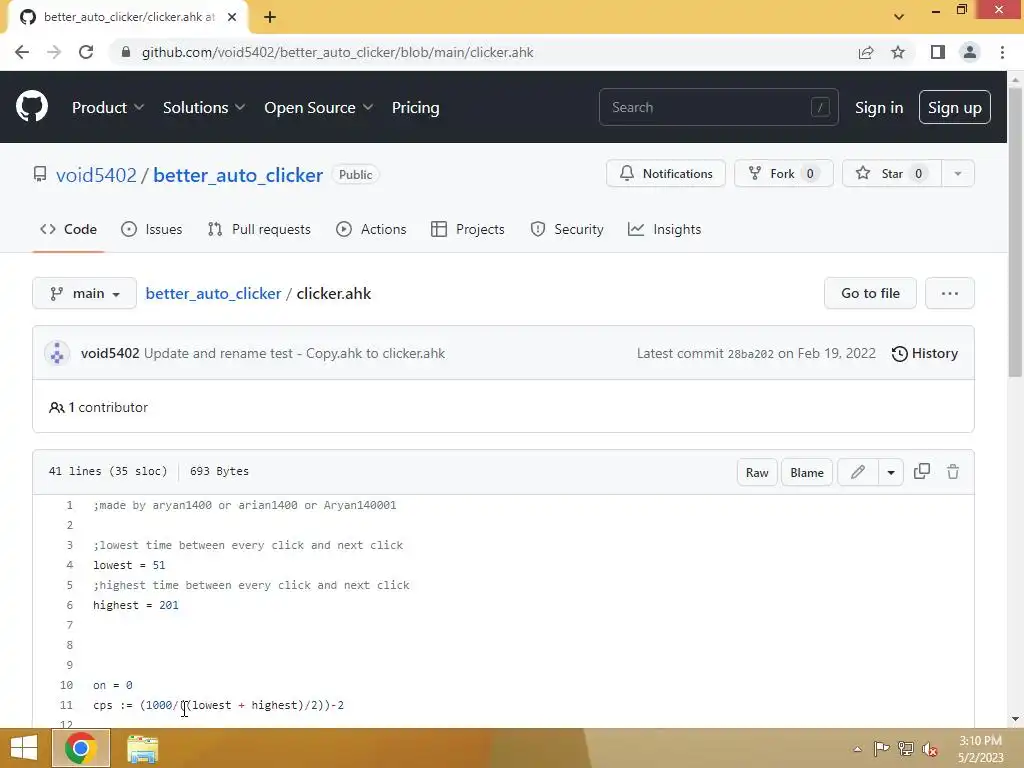Open a new browser tab
Image resolution: width=1024 pixels, height=768 pixels.
pos(270,17)
